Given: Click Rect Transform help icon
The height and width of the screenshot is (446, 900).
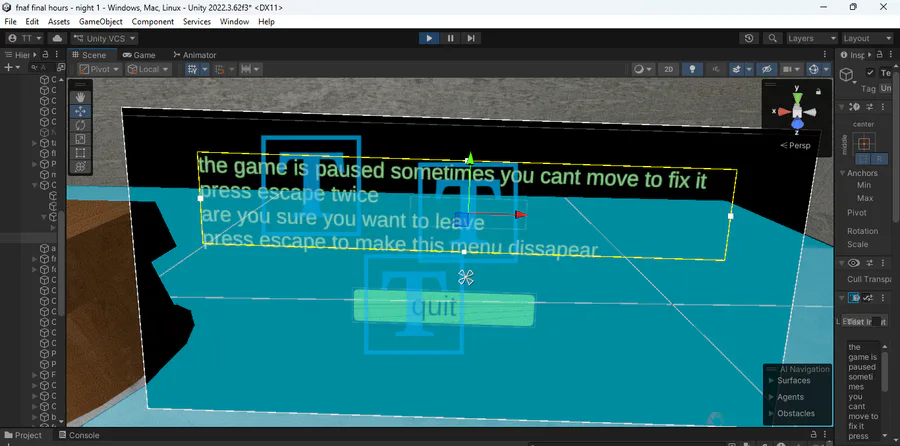Looking at the screenshot, I should 855,107.
